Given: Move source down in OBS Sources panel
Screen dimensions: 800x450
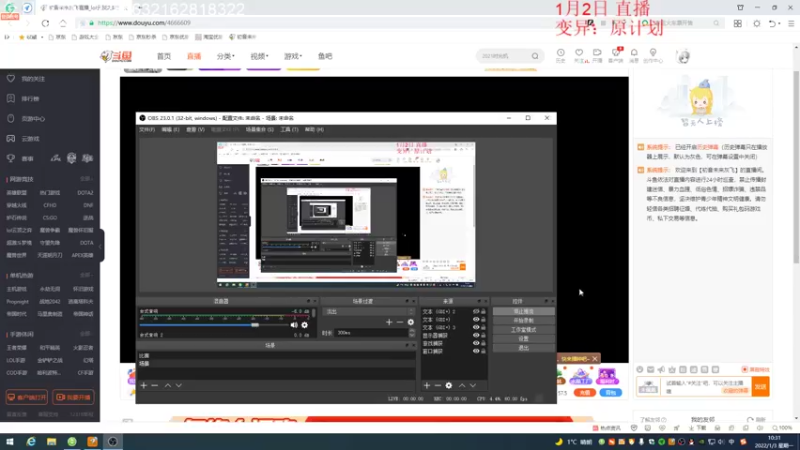Looking at the screenshot, I should pos(473,385).
